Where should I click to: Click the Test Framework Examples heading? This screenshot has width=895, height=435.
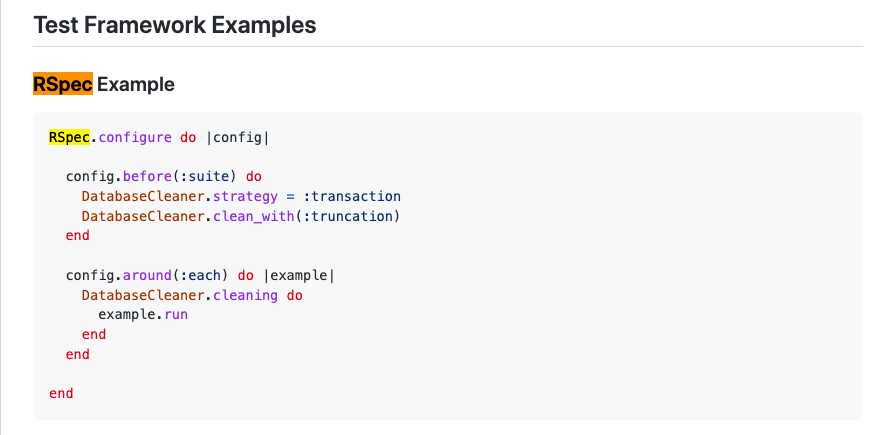coord(175,25)
